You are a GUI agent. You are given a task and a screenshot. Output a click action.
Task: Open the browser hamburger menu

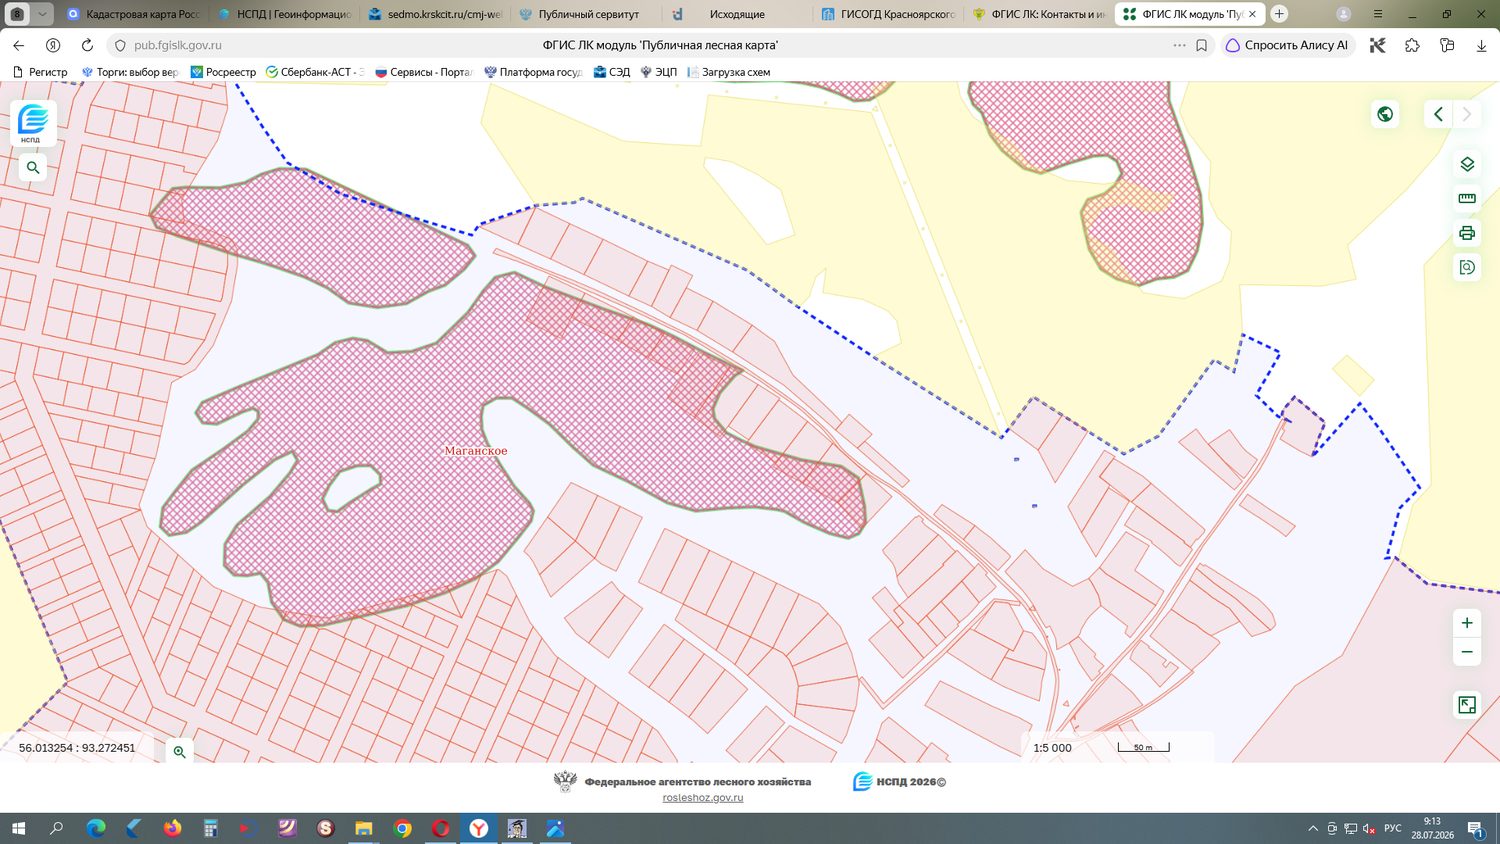[x=1378, y=14]
